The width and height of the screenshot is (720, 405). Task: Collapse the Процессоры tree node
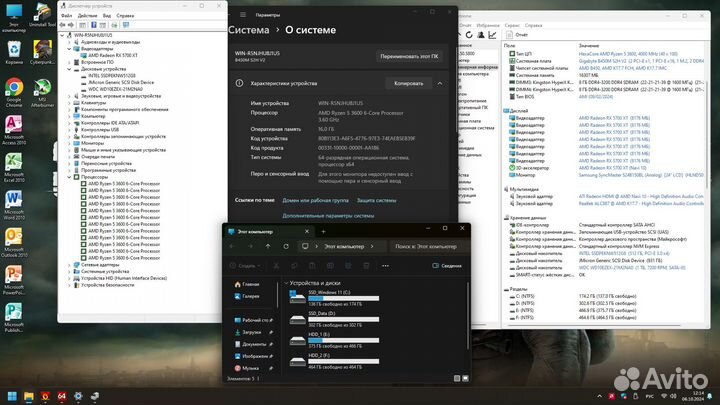(69, 177)
